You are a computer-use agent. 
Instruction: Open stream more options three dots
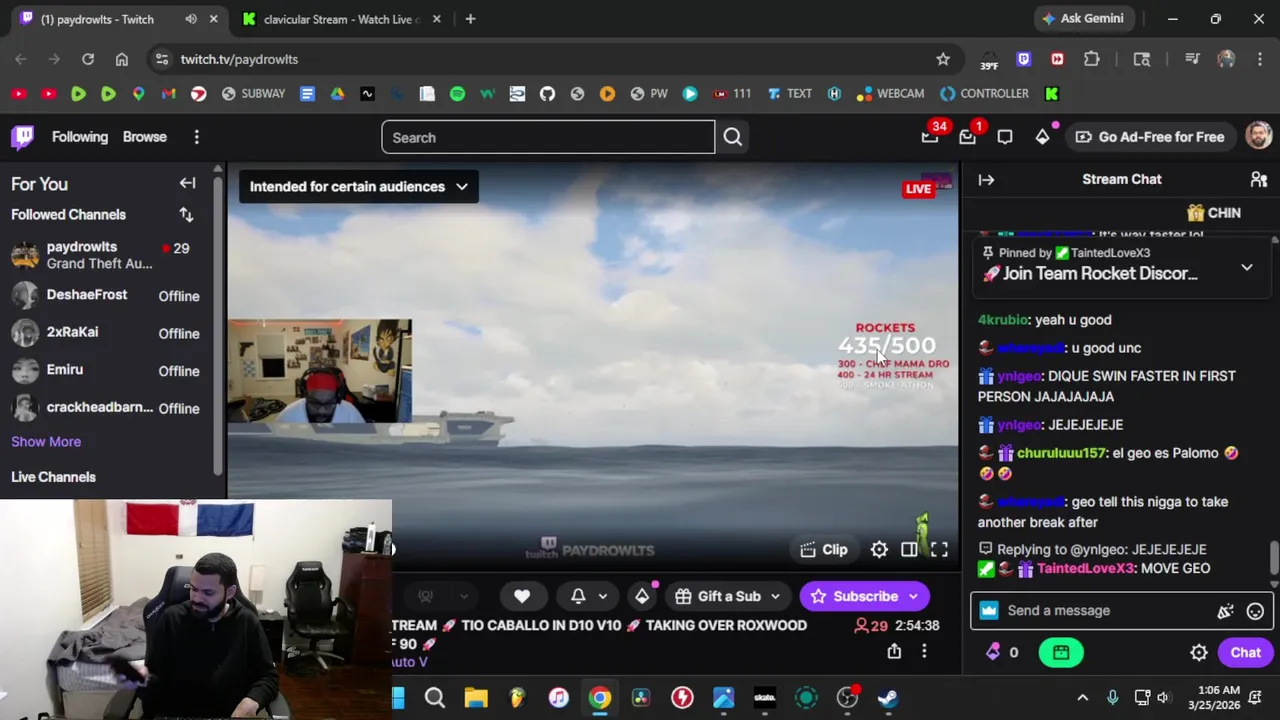(x=924, y=651)
